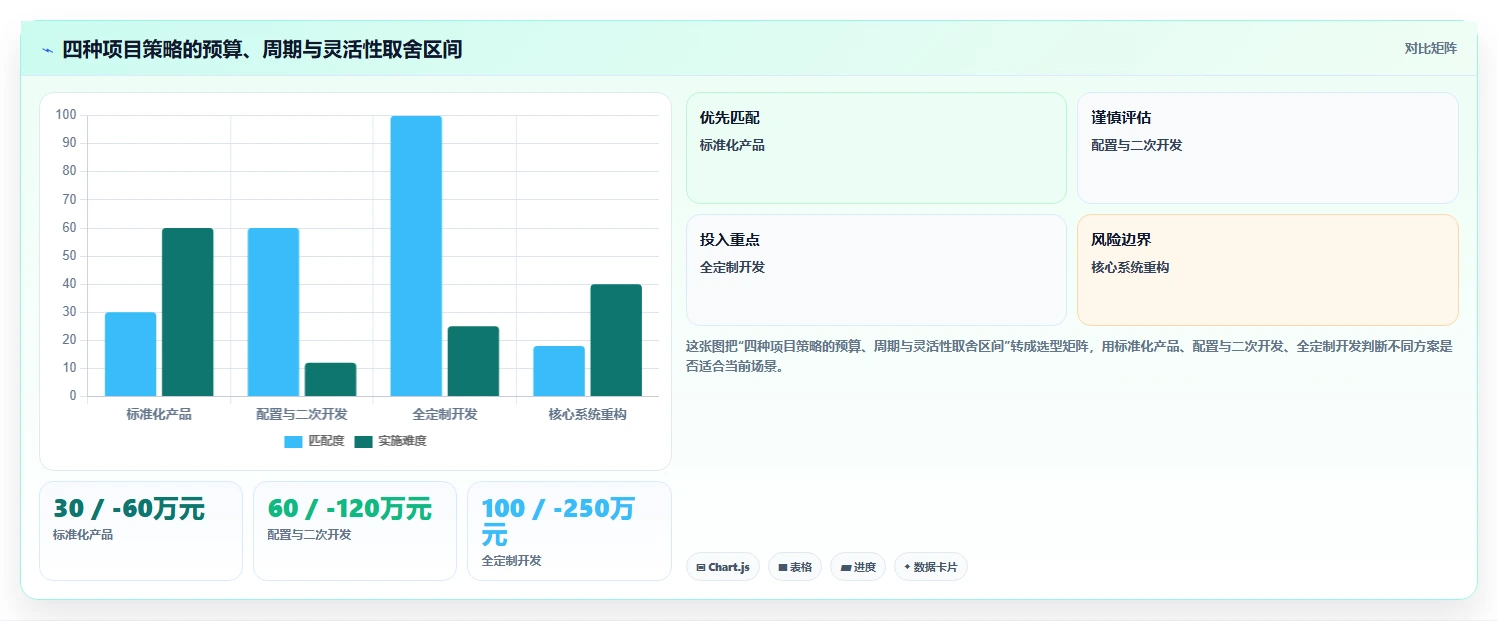Open the 风险边界 matrix card
The width and height of the screenshot is (1498, 621).
pyautogui.click(x=1267, y=270)
